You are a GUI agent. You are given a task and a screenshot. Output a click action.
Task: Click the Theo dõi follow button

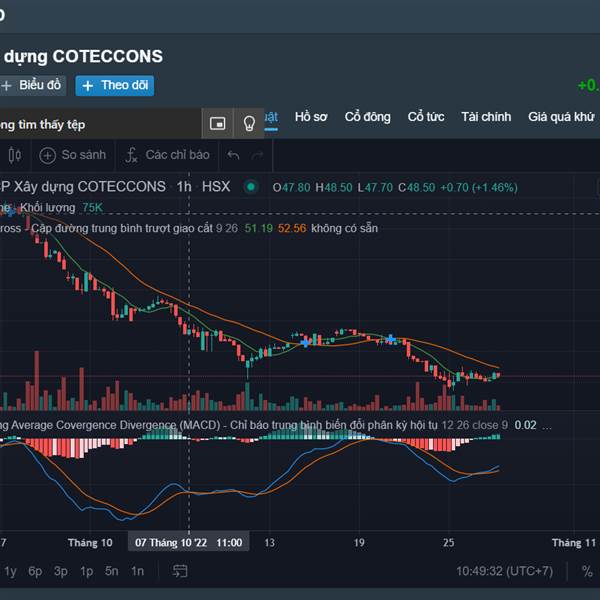point(115,85)
